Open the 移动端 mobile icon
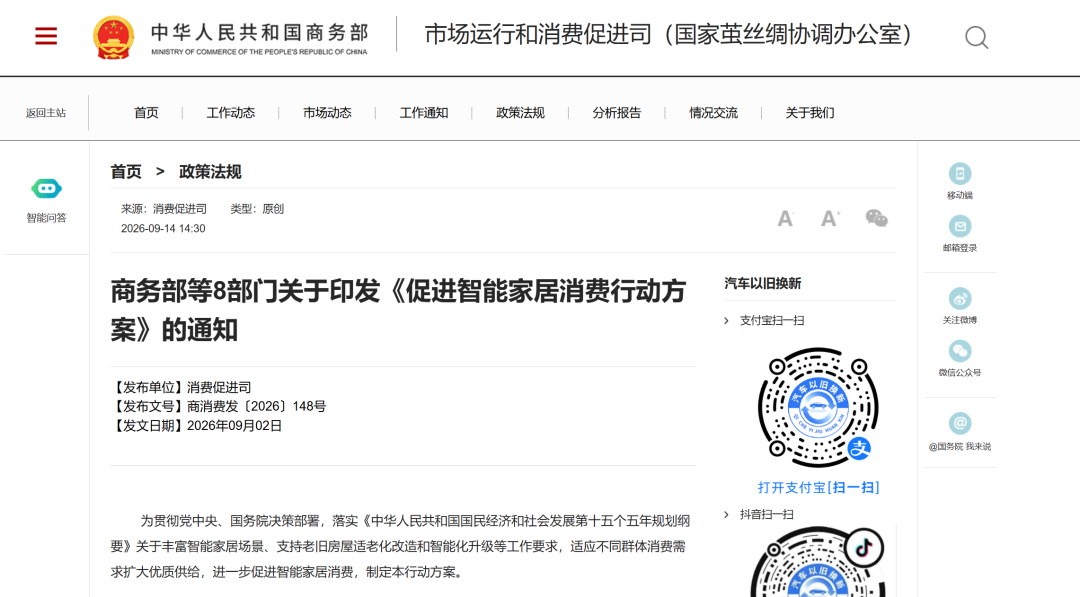 (959, 174)
